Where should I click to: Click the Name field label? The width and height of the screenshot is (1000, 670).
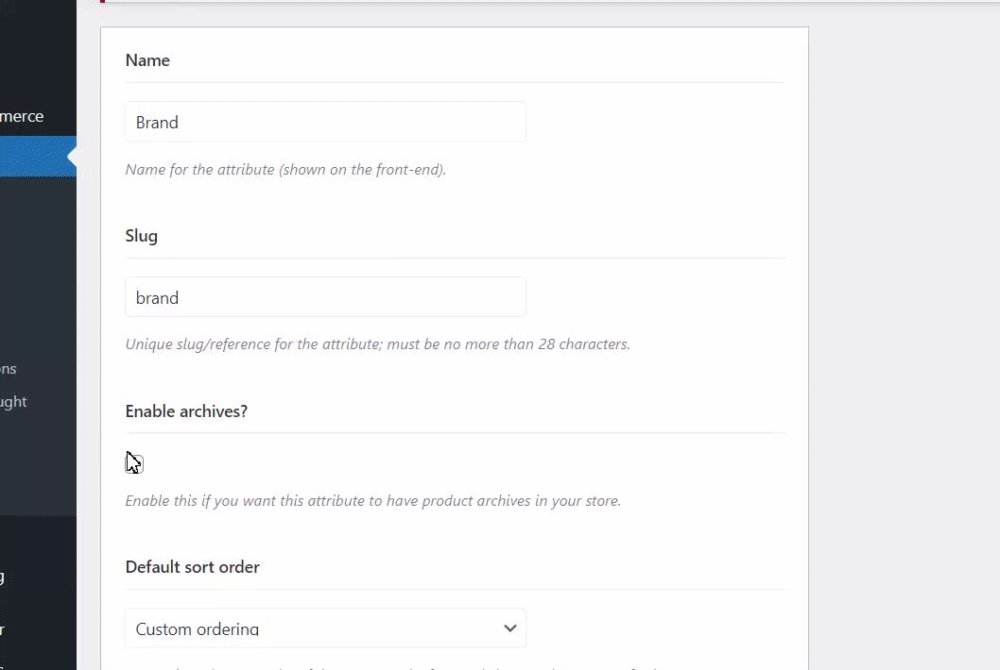147,60
